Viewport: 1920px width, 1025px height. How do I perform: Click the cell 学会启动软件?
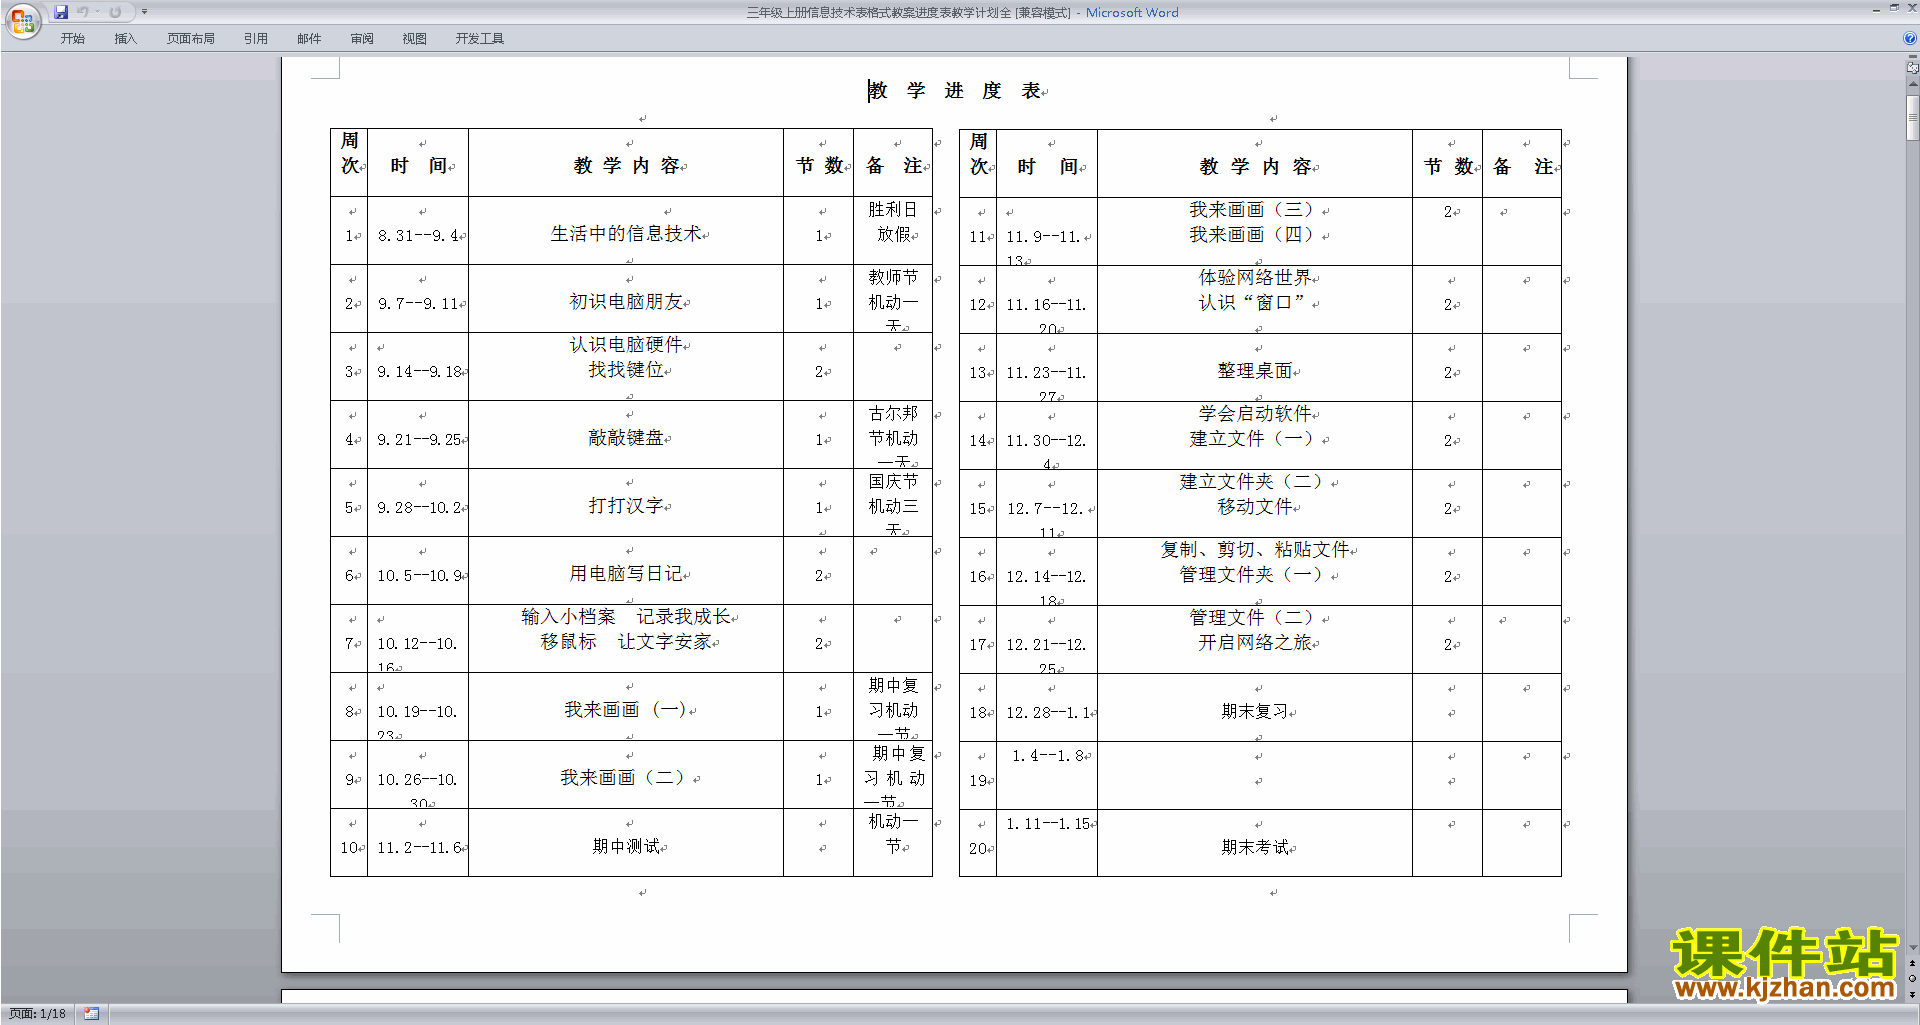pyautogui.click(x=1255, y=414)
